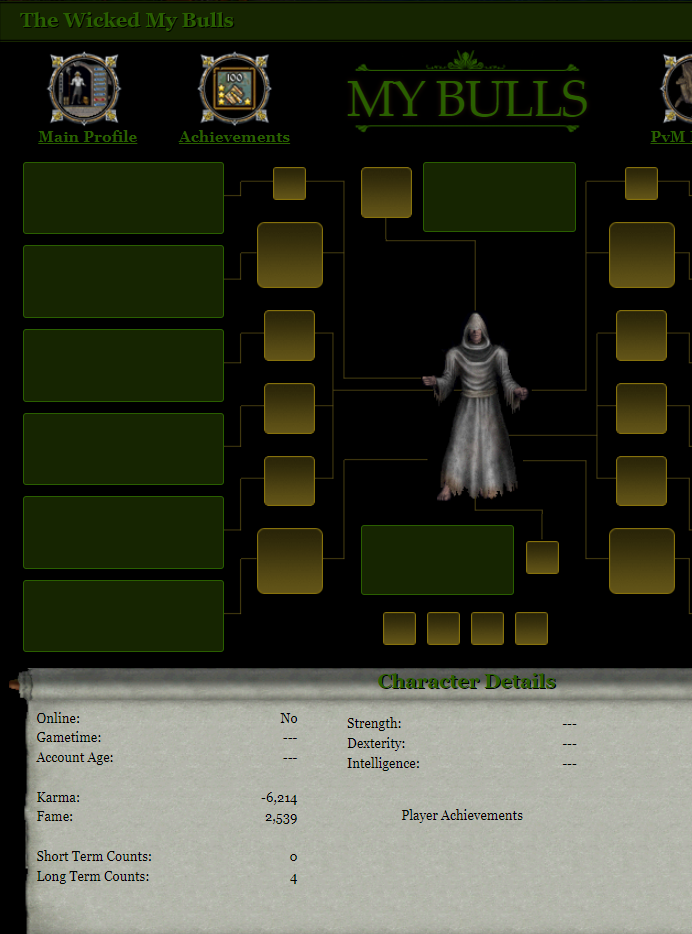The image size is (692, 934).
Task: Click the Online value No
Action: tap(289, 718)
